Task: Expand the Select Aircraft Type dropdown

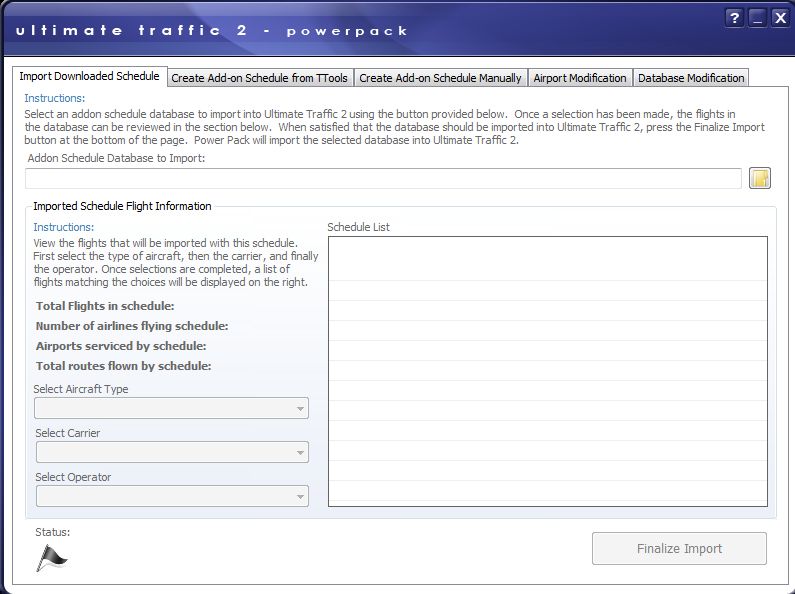Action: (171, 408)
